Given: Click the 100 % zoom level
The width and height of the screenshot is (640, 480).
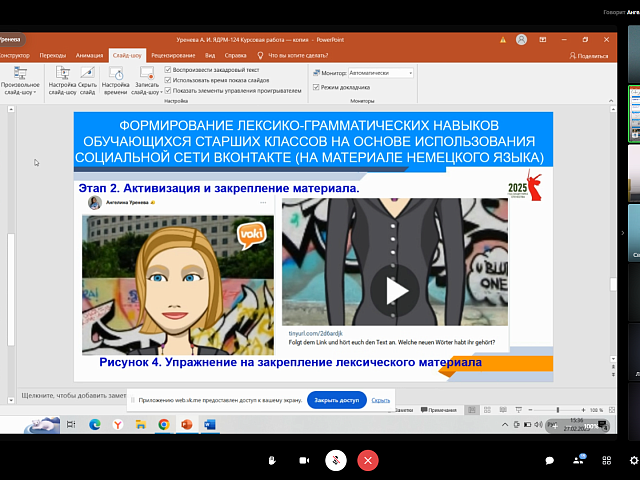Looking at the screenshot, I should [596, 410].
